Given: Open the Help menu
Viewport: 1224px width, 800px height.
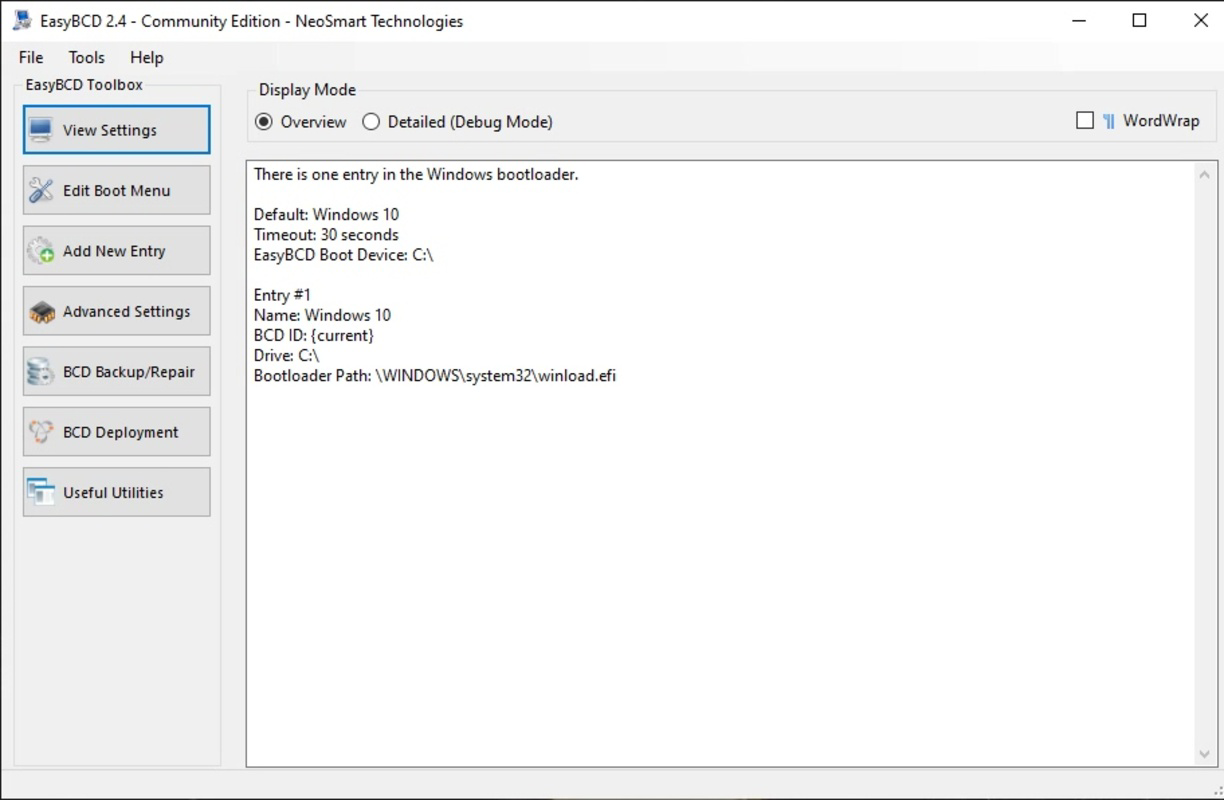Looking at the screenshot, I should click(x=147, y=57).
